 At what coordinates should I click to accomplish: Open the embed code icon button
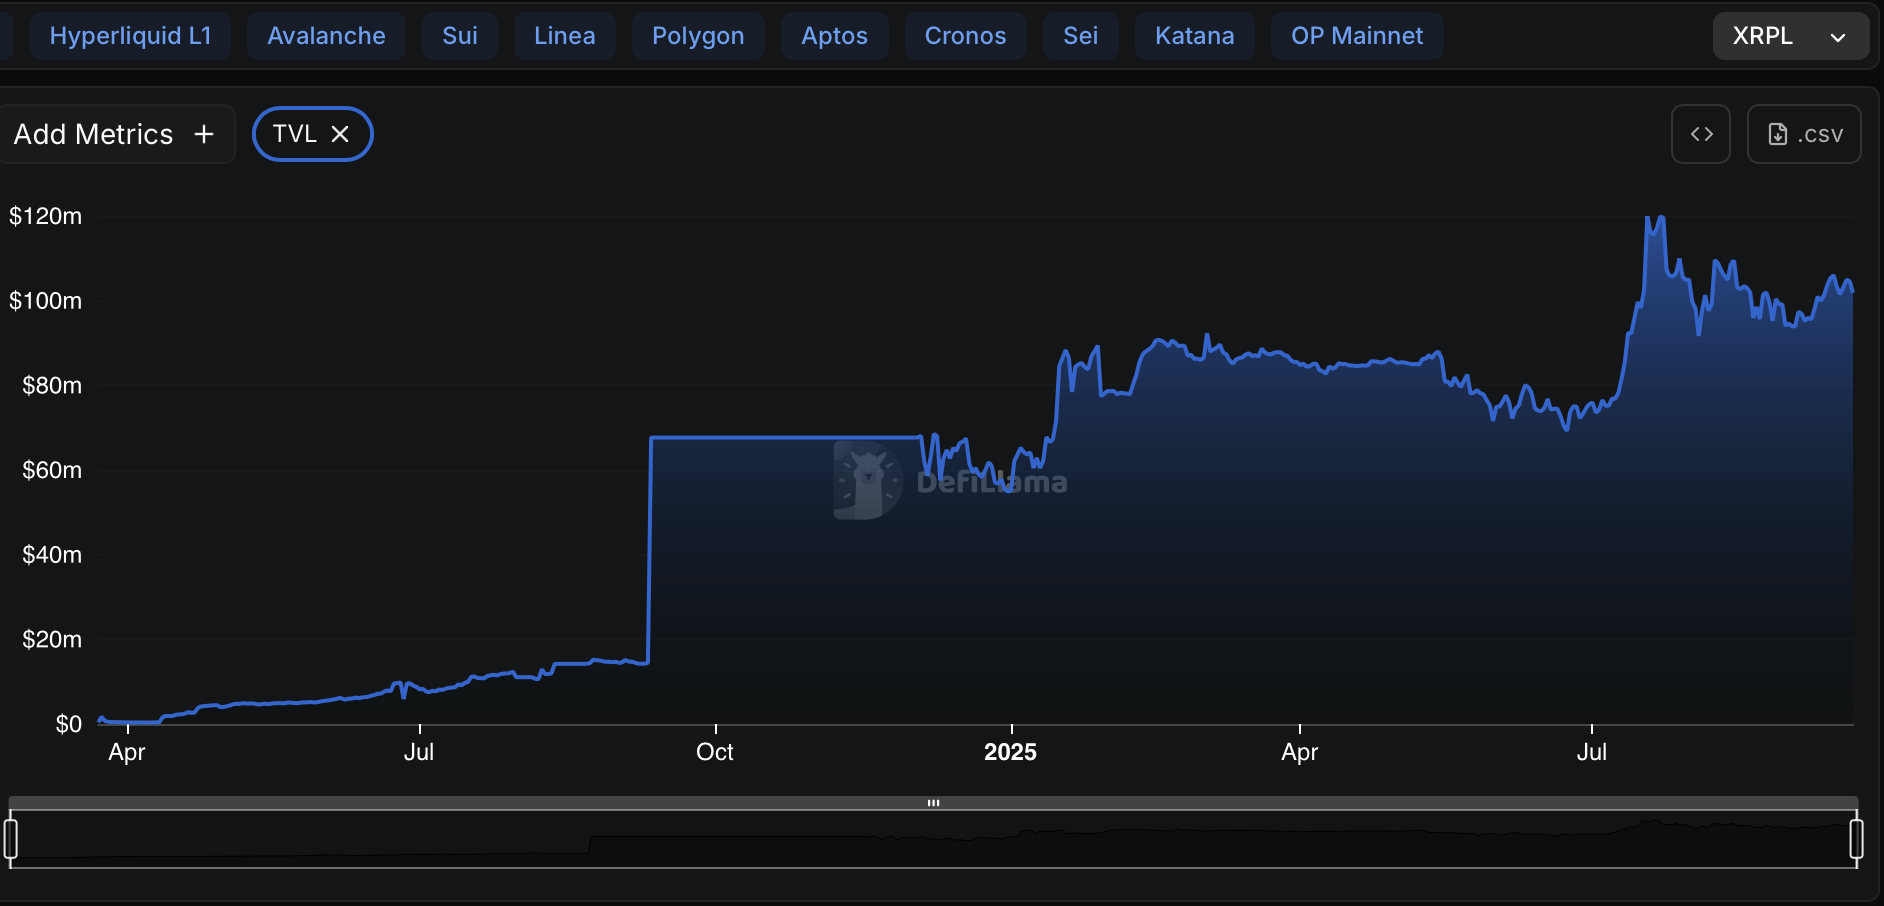tap(1701, 134)
